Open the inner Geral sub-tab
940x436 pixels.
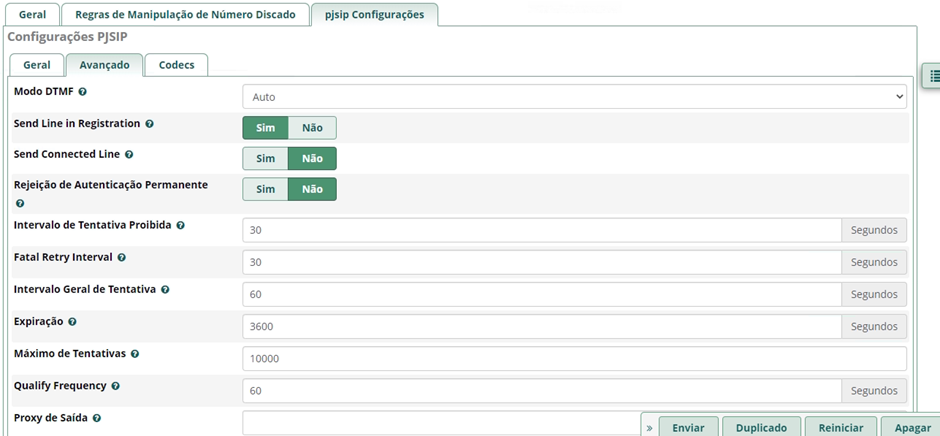click(x=37, y=65)
